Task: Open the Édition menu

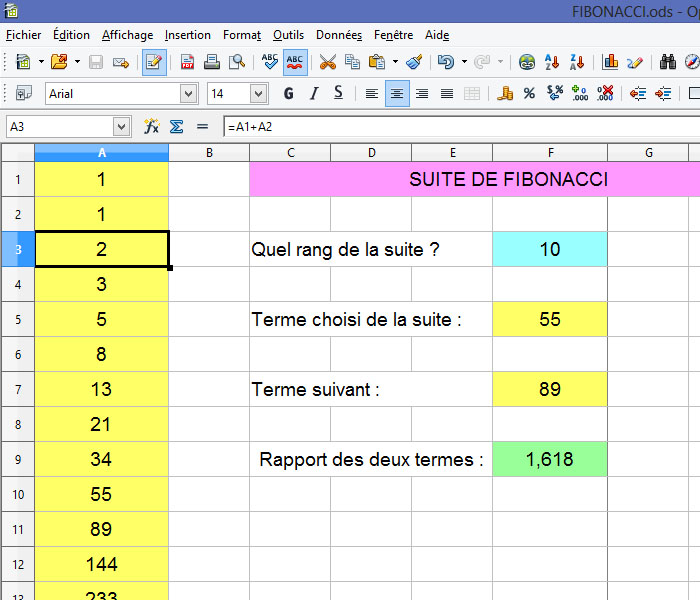Action: (71, 35)
